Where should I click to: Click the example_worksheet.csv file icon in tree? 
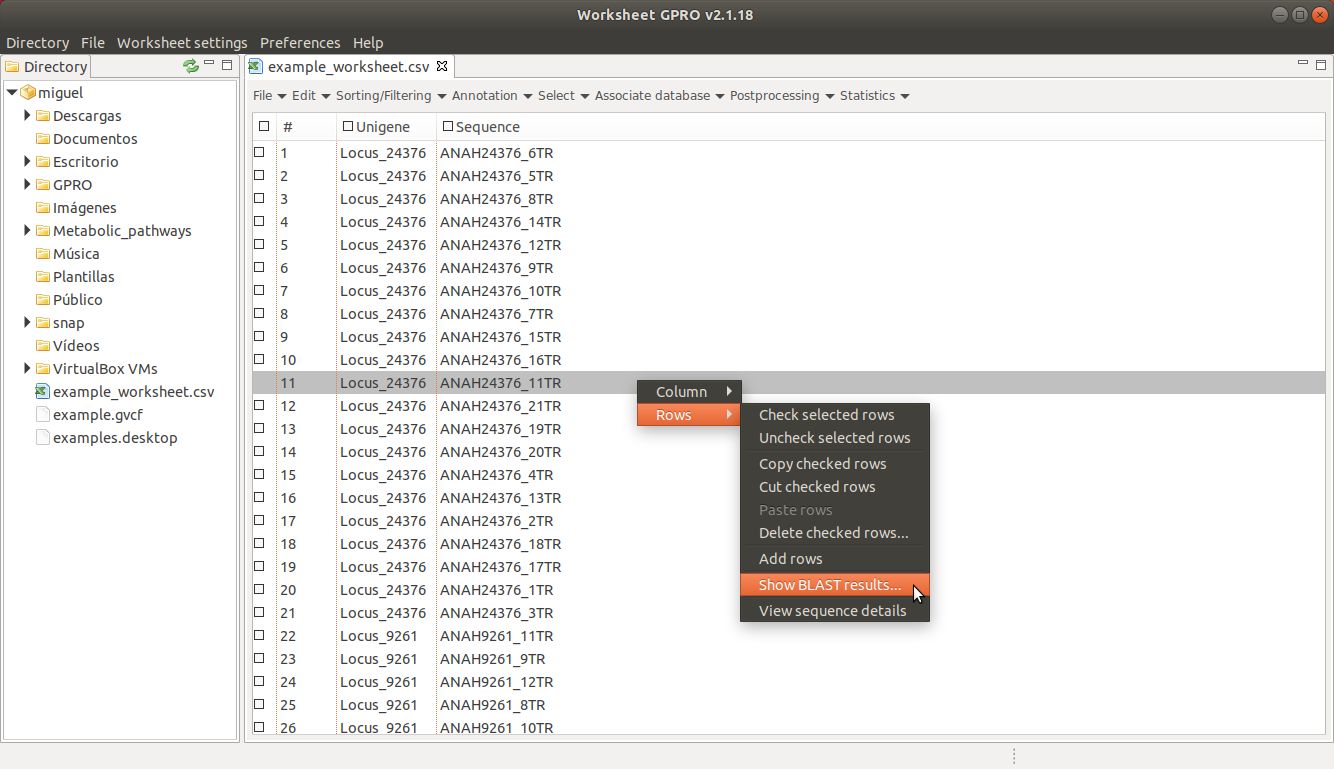tap(43, 392)
